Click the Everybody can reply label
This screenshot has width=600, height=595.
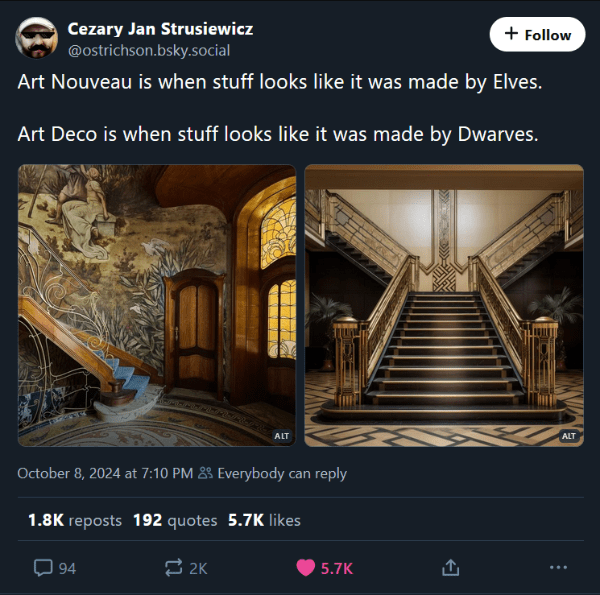282,473
